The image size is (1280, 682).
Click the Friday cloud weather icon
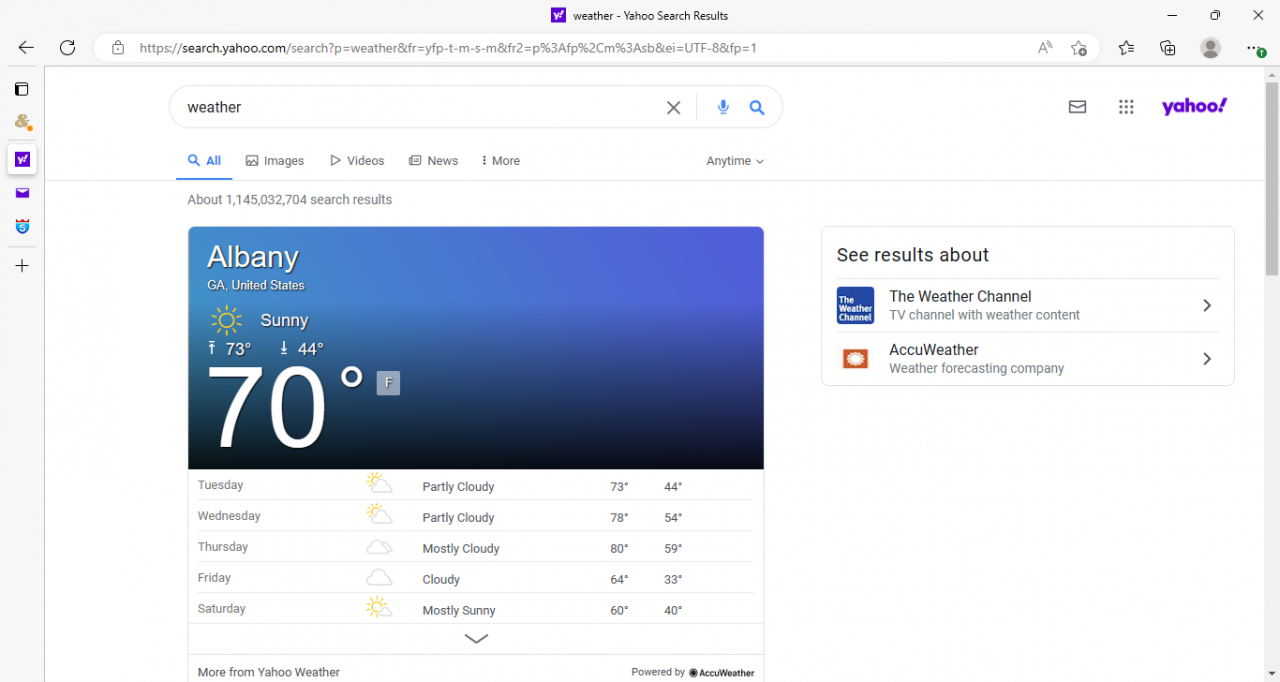[x=379, y=578]
